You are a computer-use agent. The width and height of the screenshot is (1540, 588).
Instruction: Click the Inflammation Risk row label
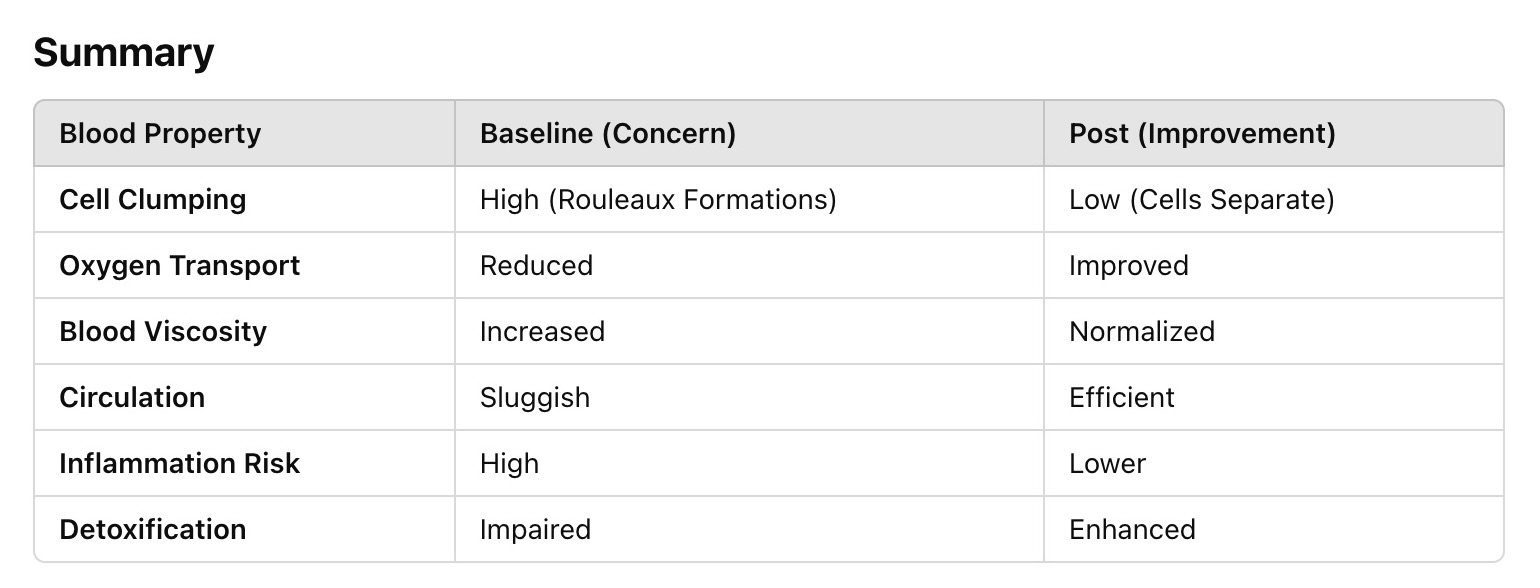click(180, 464)
